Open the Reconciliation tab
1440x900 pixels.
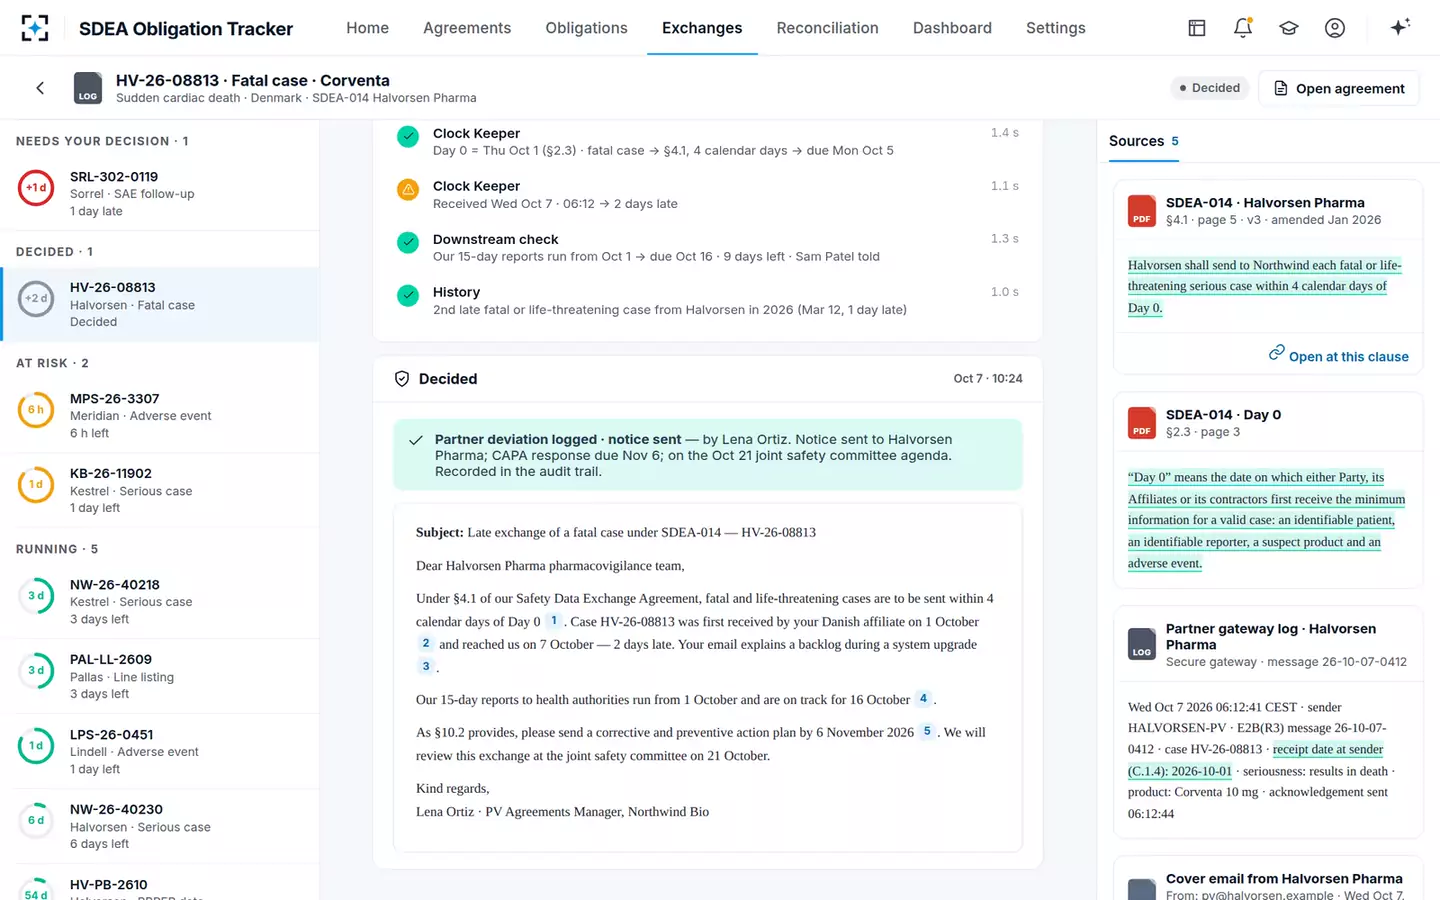pos(827,28)
